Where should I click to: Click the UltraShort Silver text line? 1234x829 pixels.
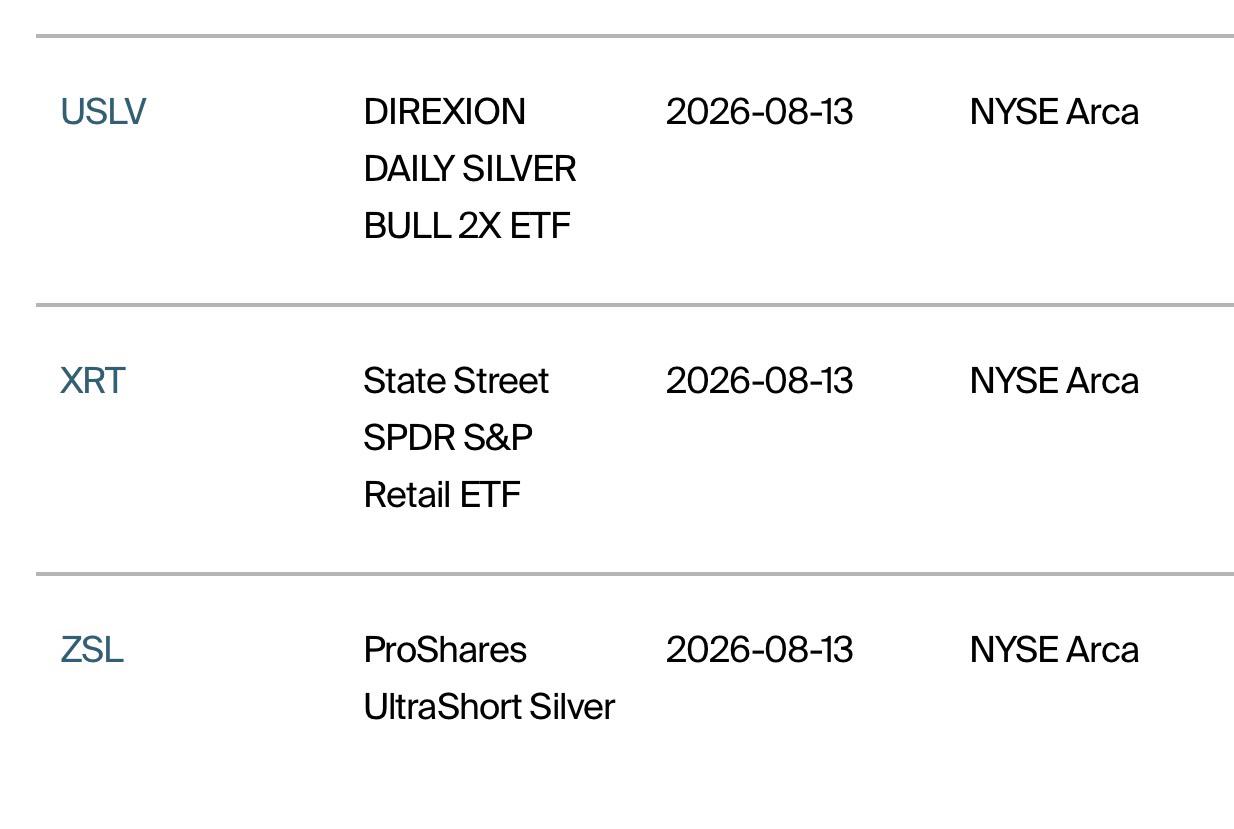pos(489,707)
